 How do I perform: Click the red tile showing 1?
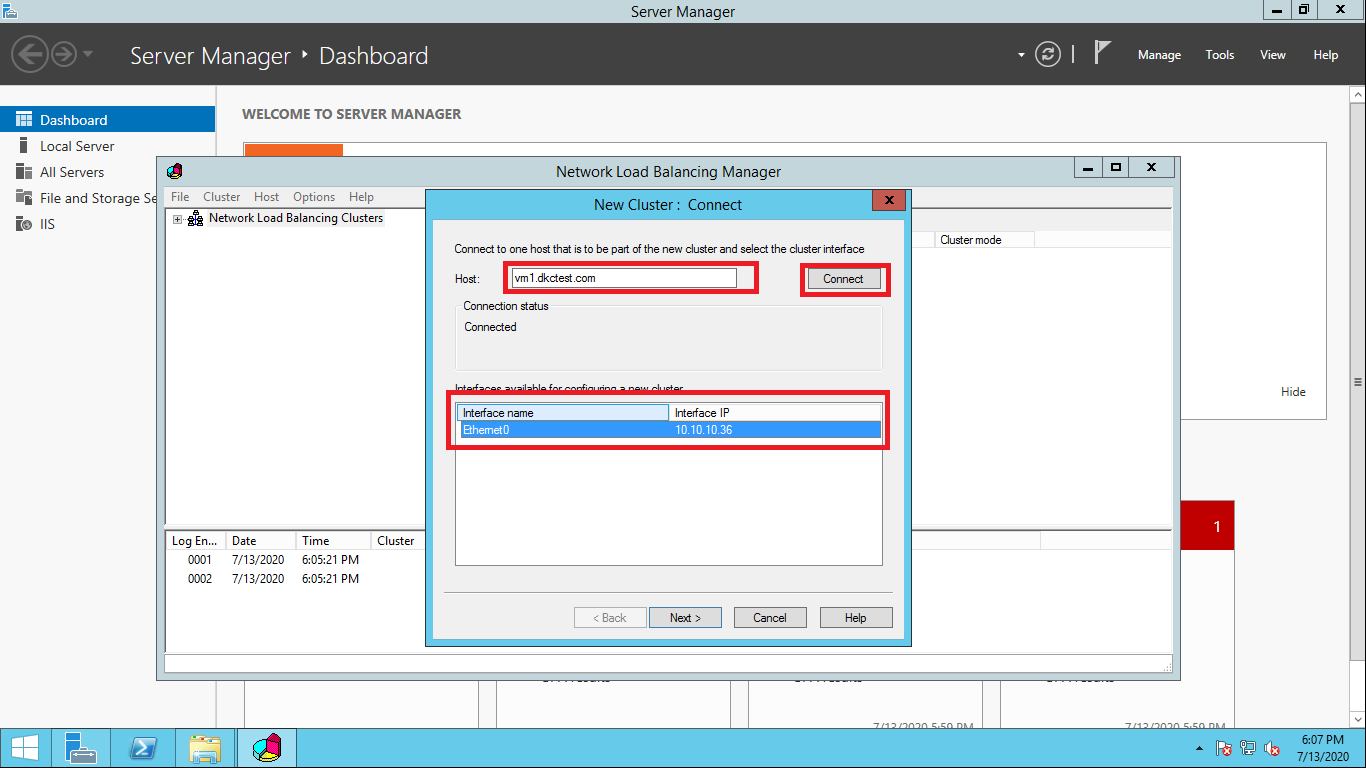tap(1208, 526)
